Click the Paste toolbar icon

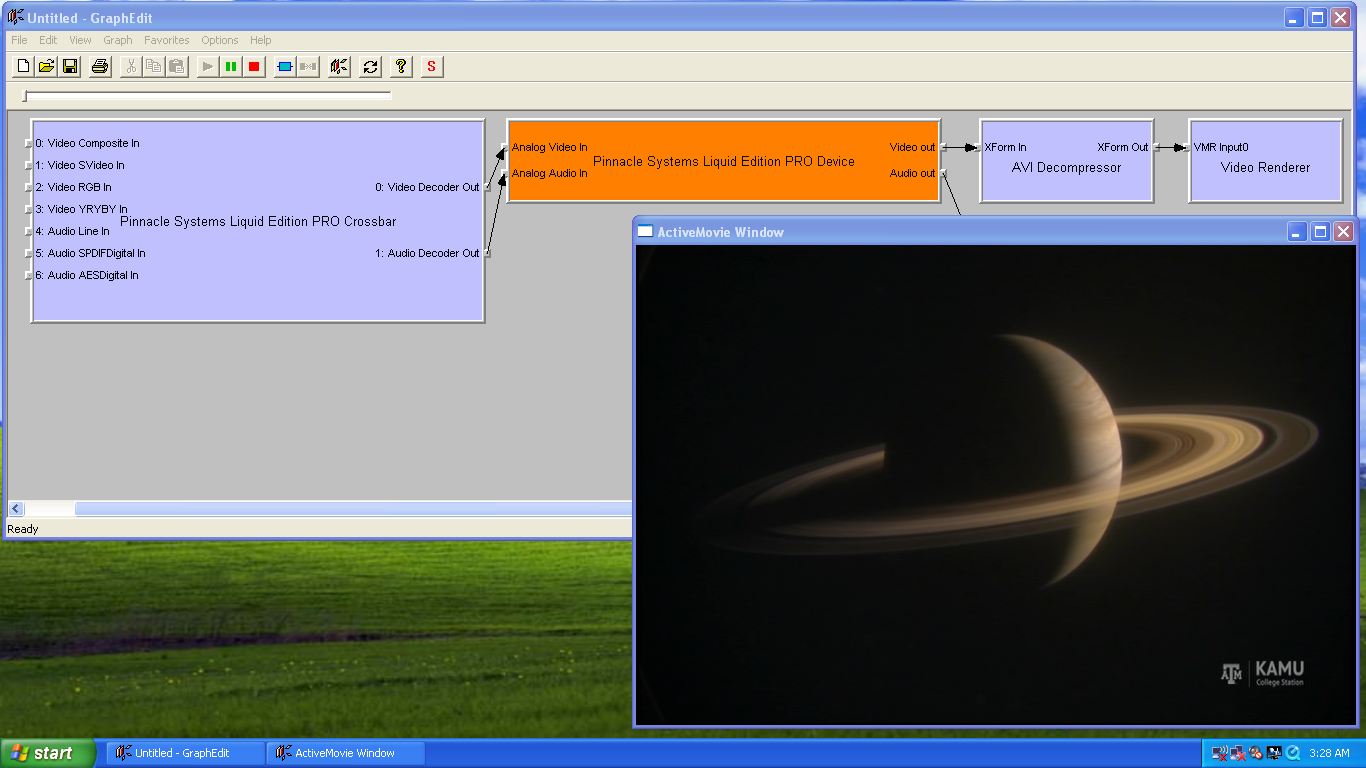click(177, 67)
